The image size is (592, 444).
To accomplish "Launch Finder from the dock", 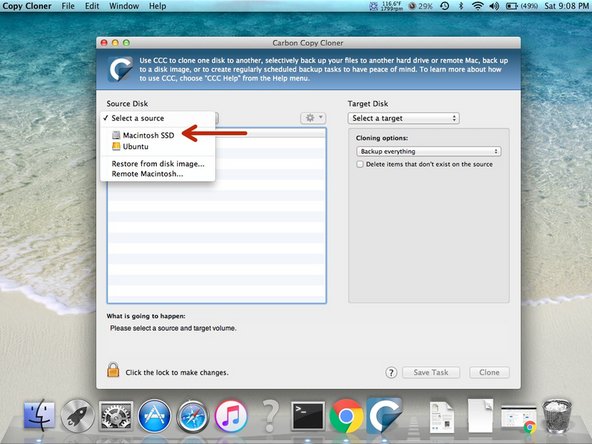I will pos(39,416).
